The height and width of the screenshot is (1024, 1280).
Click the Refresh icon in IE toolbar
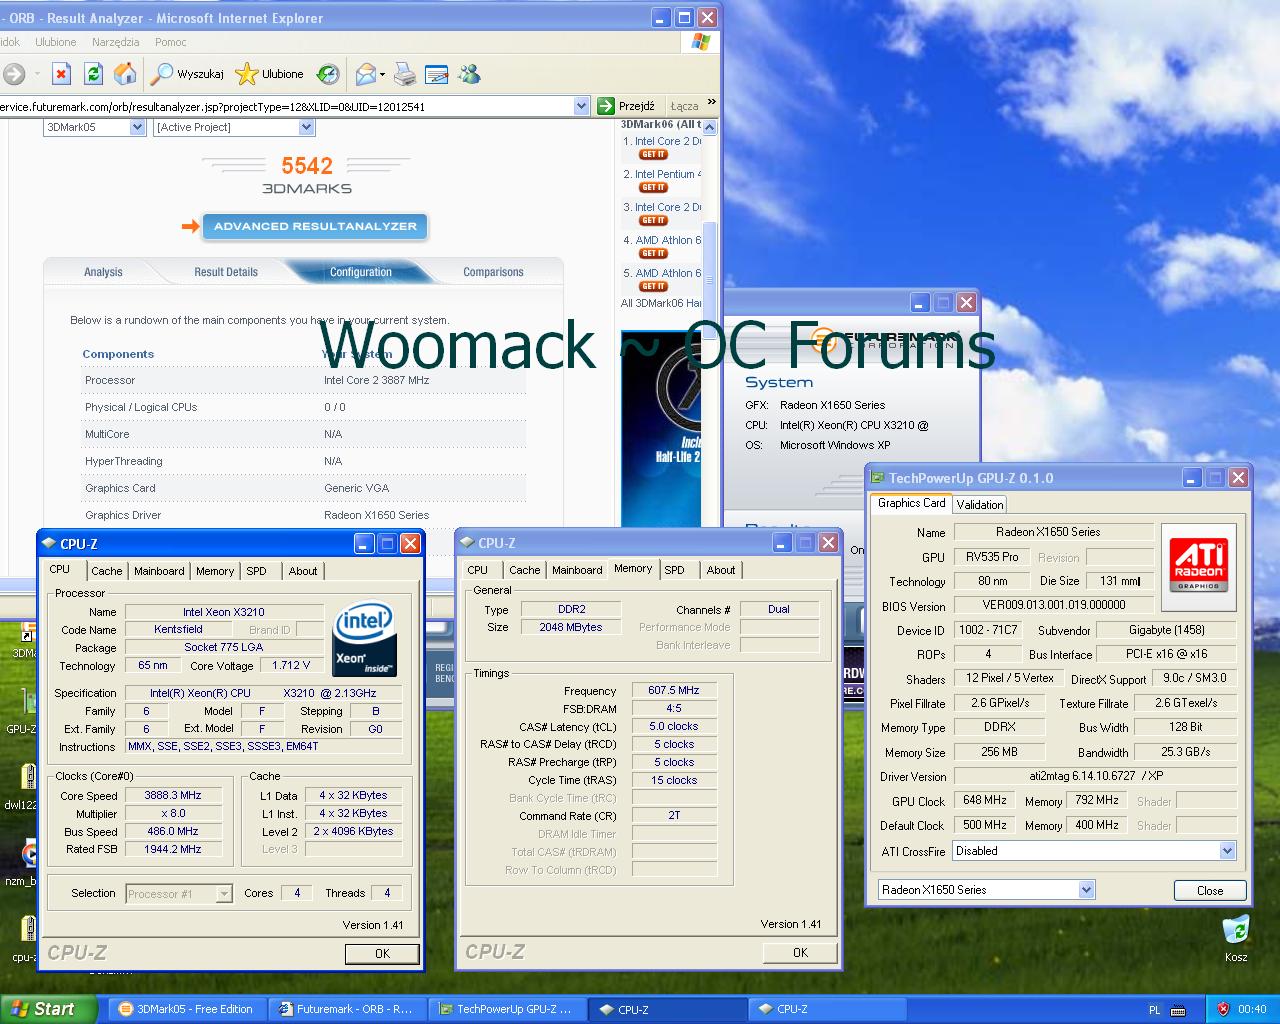coord(93,74)
